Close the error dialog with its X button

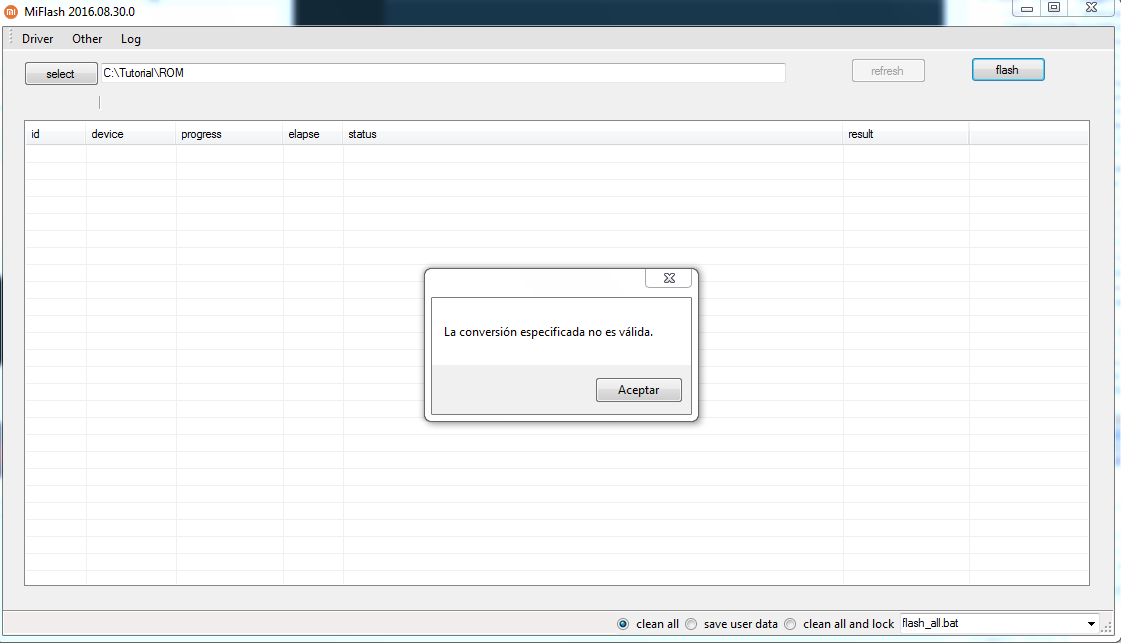[x=668, y=278]
